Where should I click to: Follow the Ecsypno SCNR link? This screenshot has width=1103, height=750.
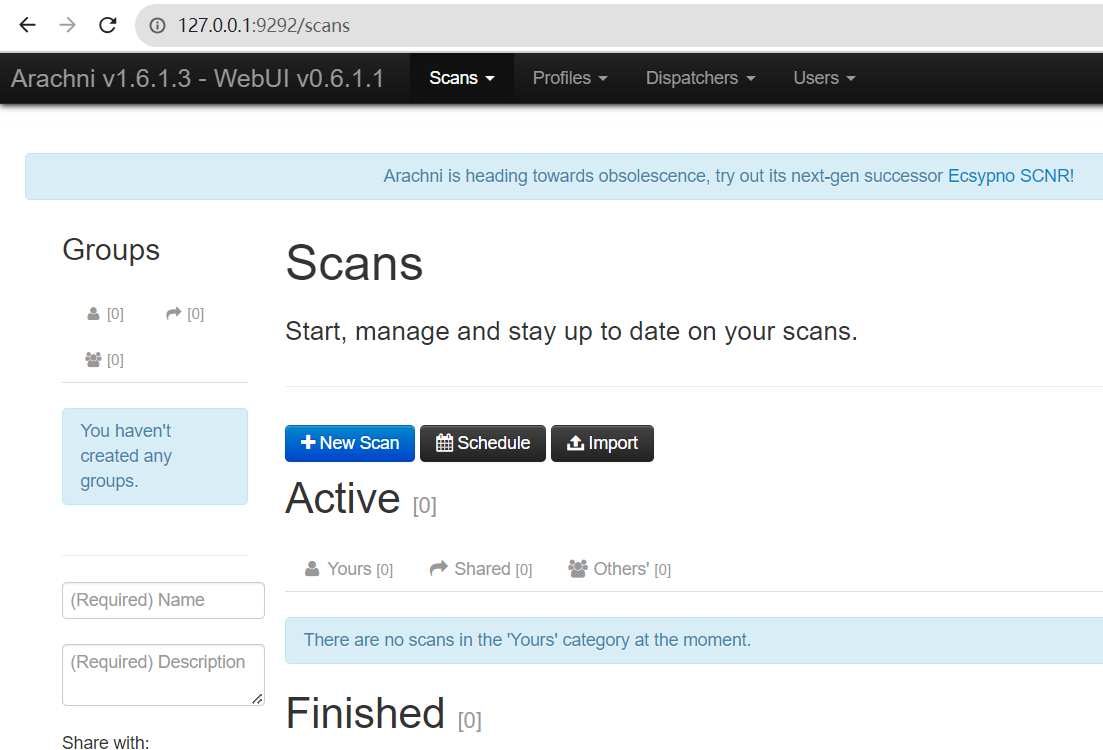click(1011, 176)
